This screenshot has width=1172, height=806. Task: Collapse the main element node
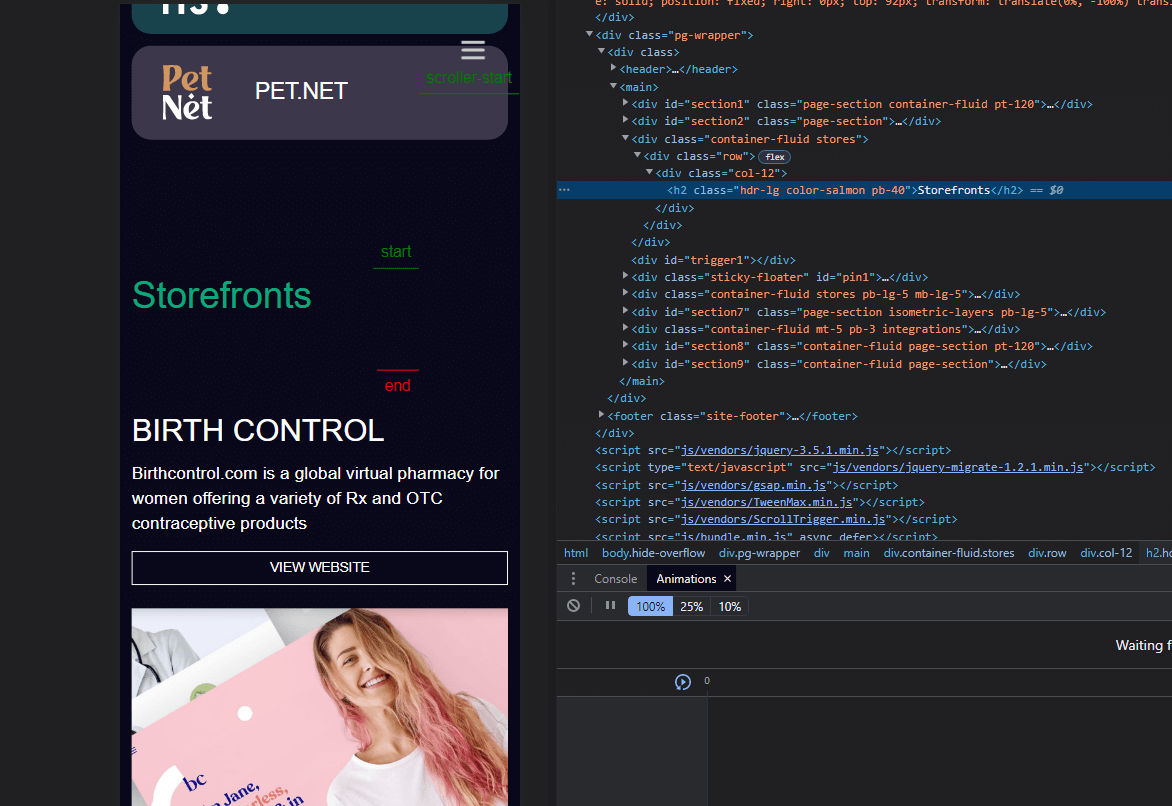[x=613, y=87]
